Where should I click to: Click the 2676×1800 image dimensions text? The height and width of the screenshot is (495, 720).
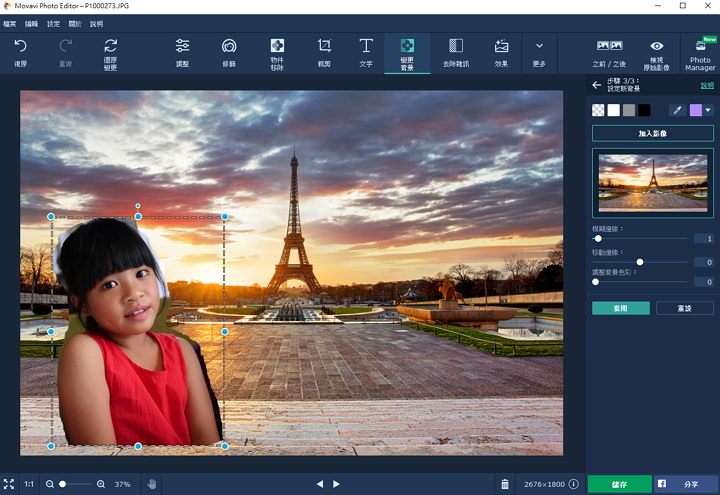click(x=544, y=484)
